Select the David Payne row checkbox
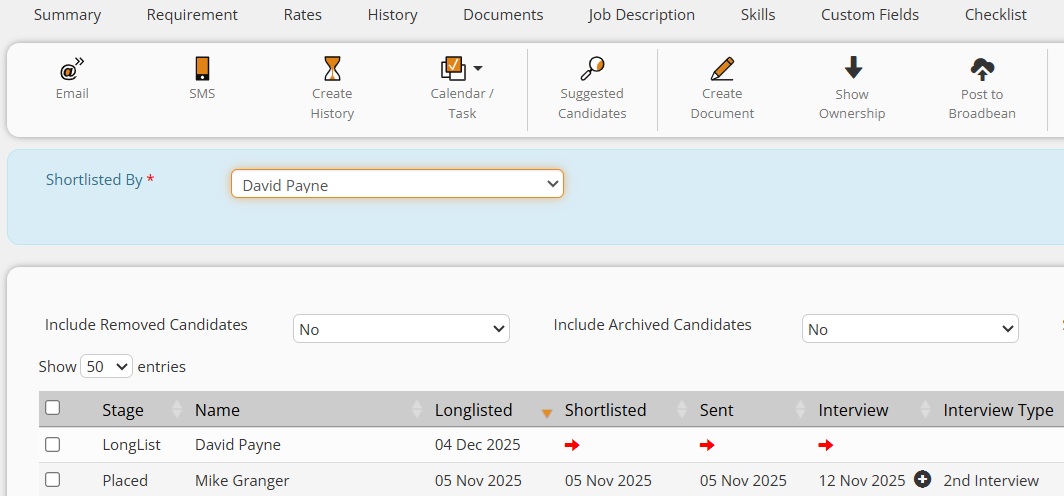Image resolution: width=1064 pixels, height=496 pixels. (x=53, y=445)
